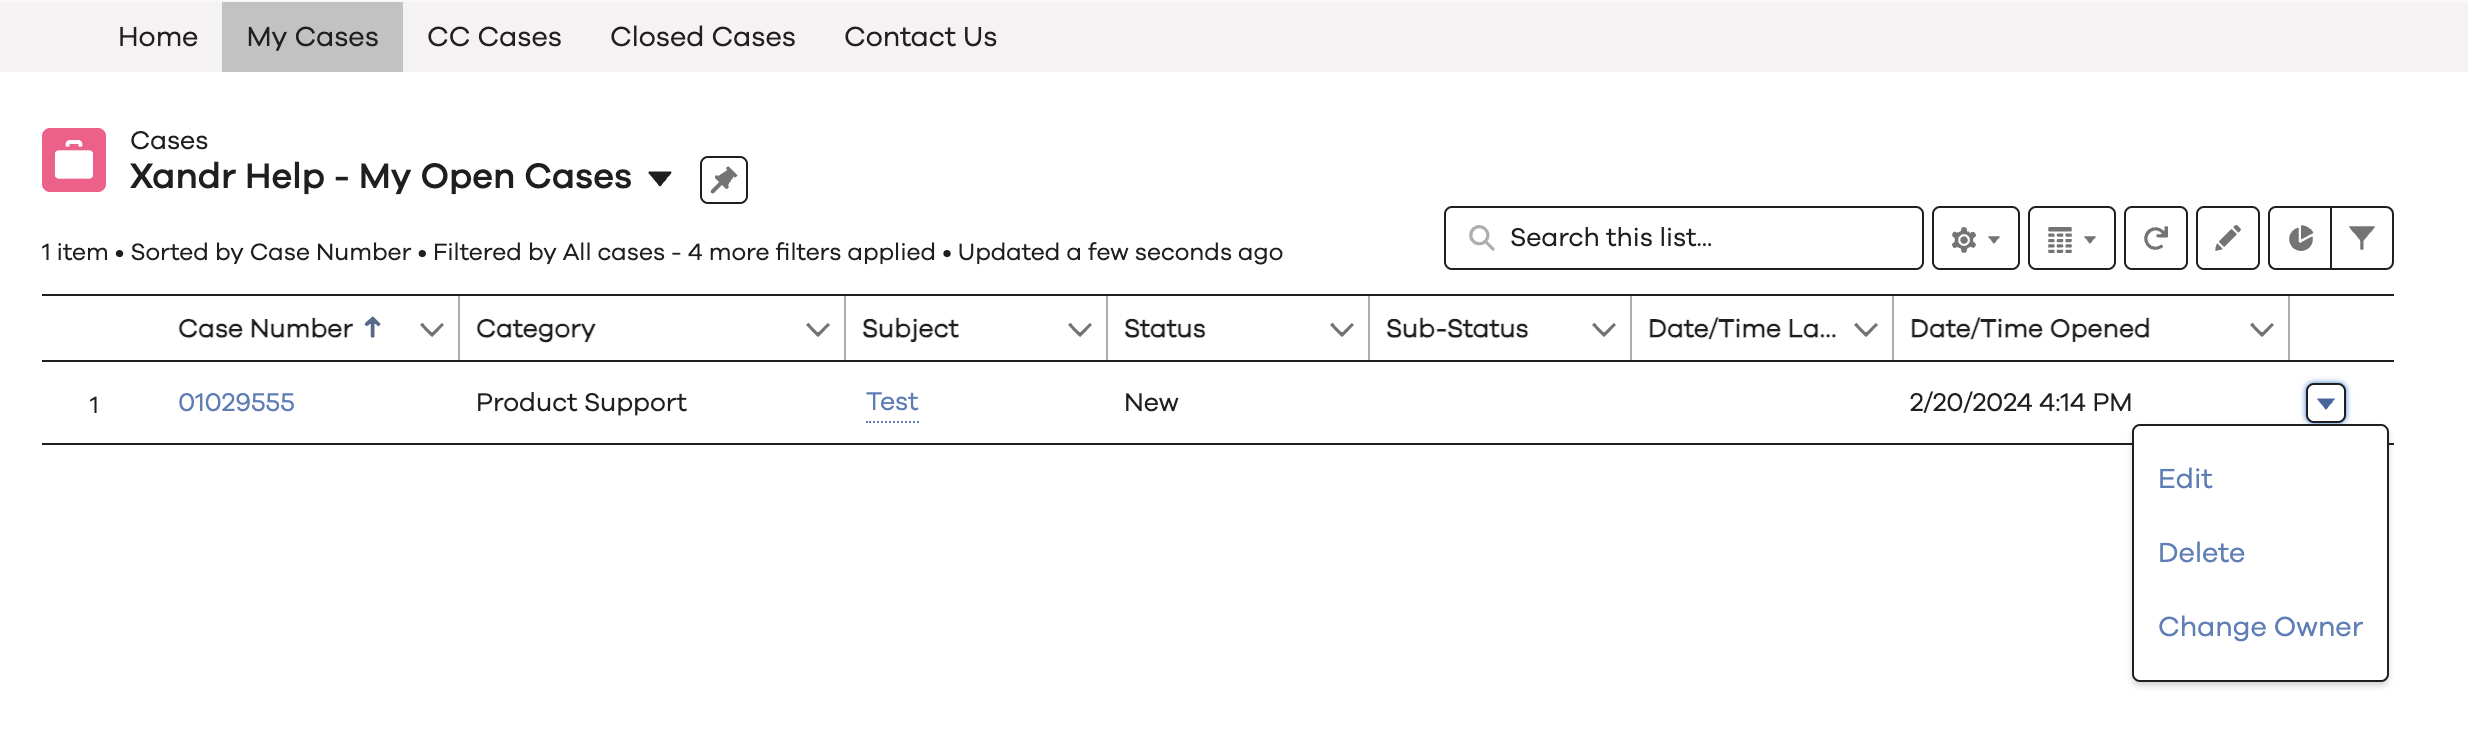Click the Xandr Help - My Open Cases title
The width and height of the screenshot is (2468, 734).
tap(380, 177)
